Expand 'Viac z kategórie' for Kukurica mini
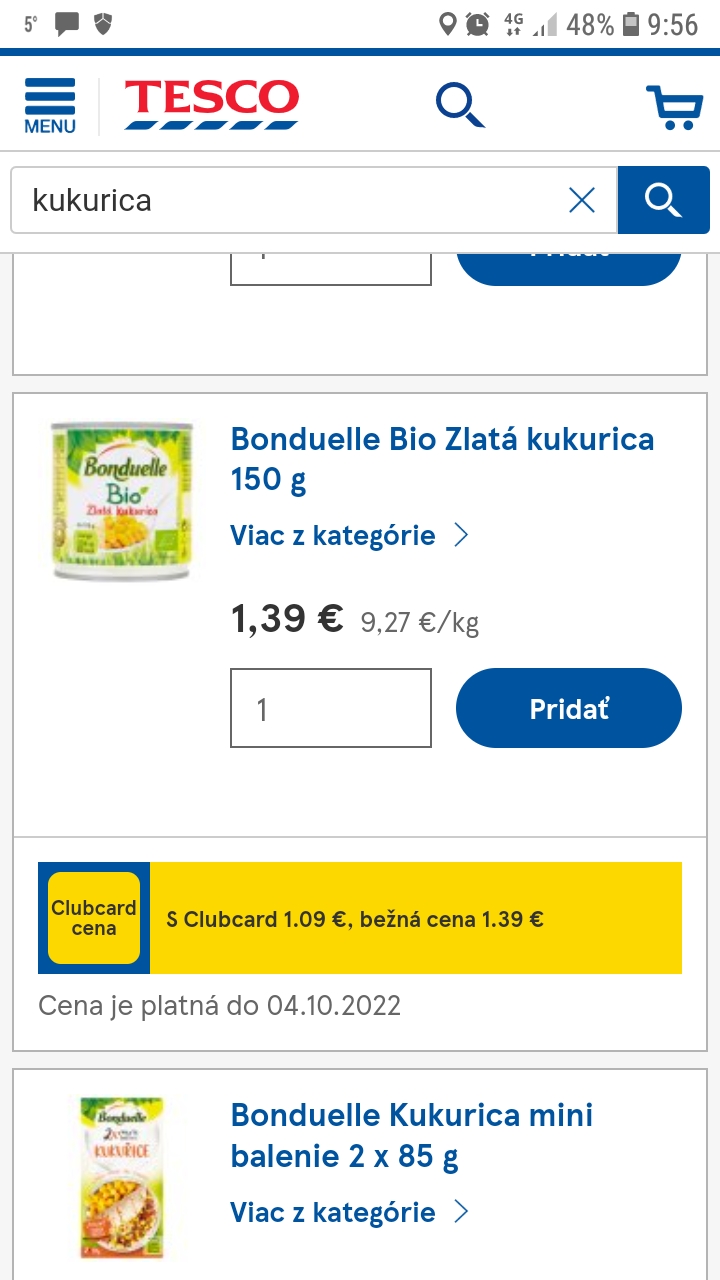Screen dimensions: 720x1280 [333, 1213]
